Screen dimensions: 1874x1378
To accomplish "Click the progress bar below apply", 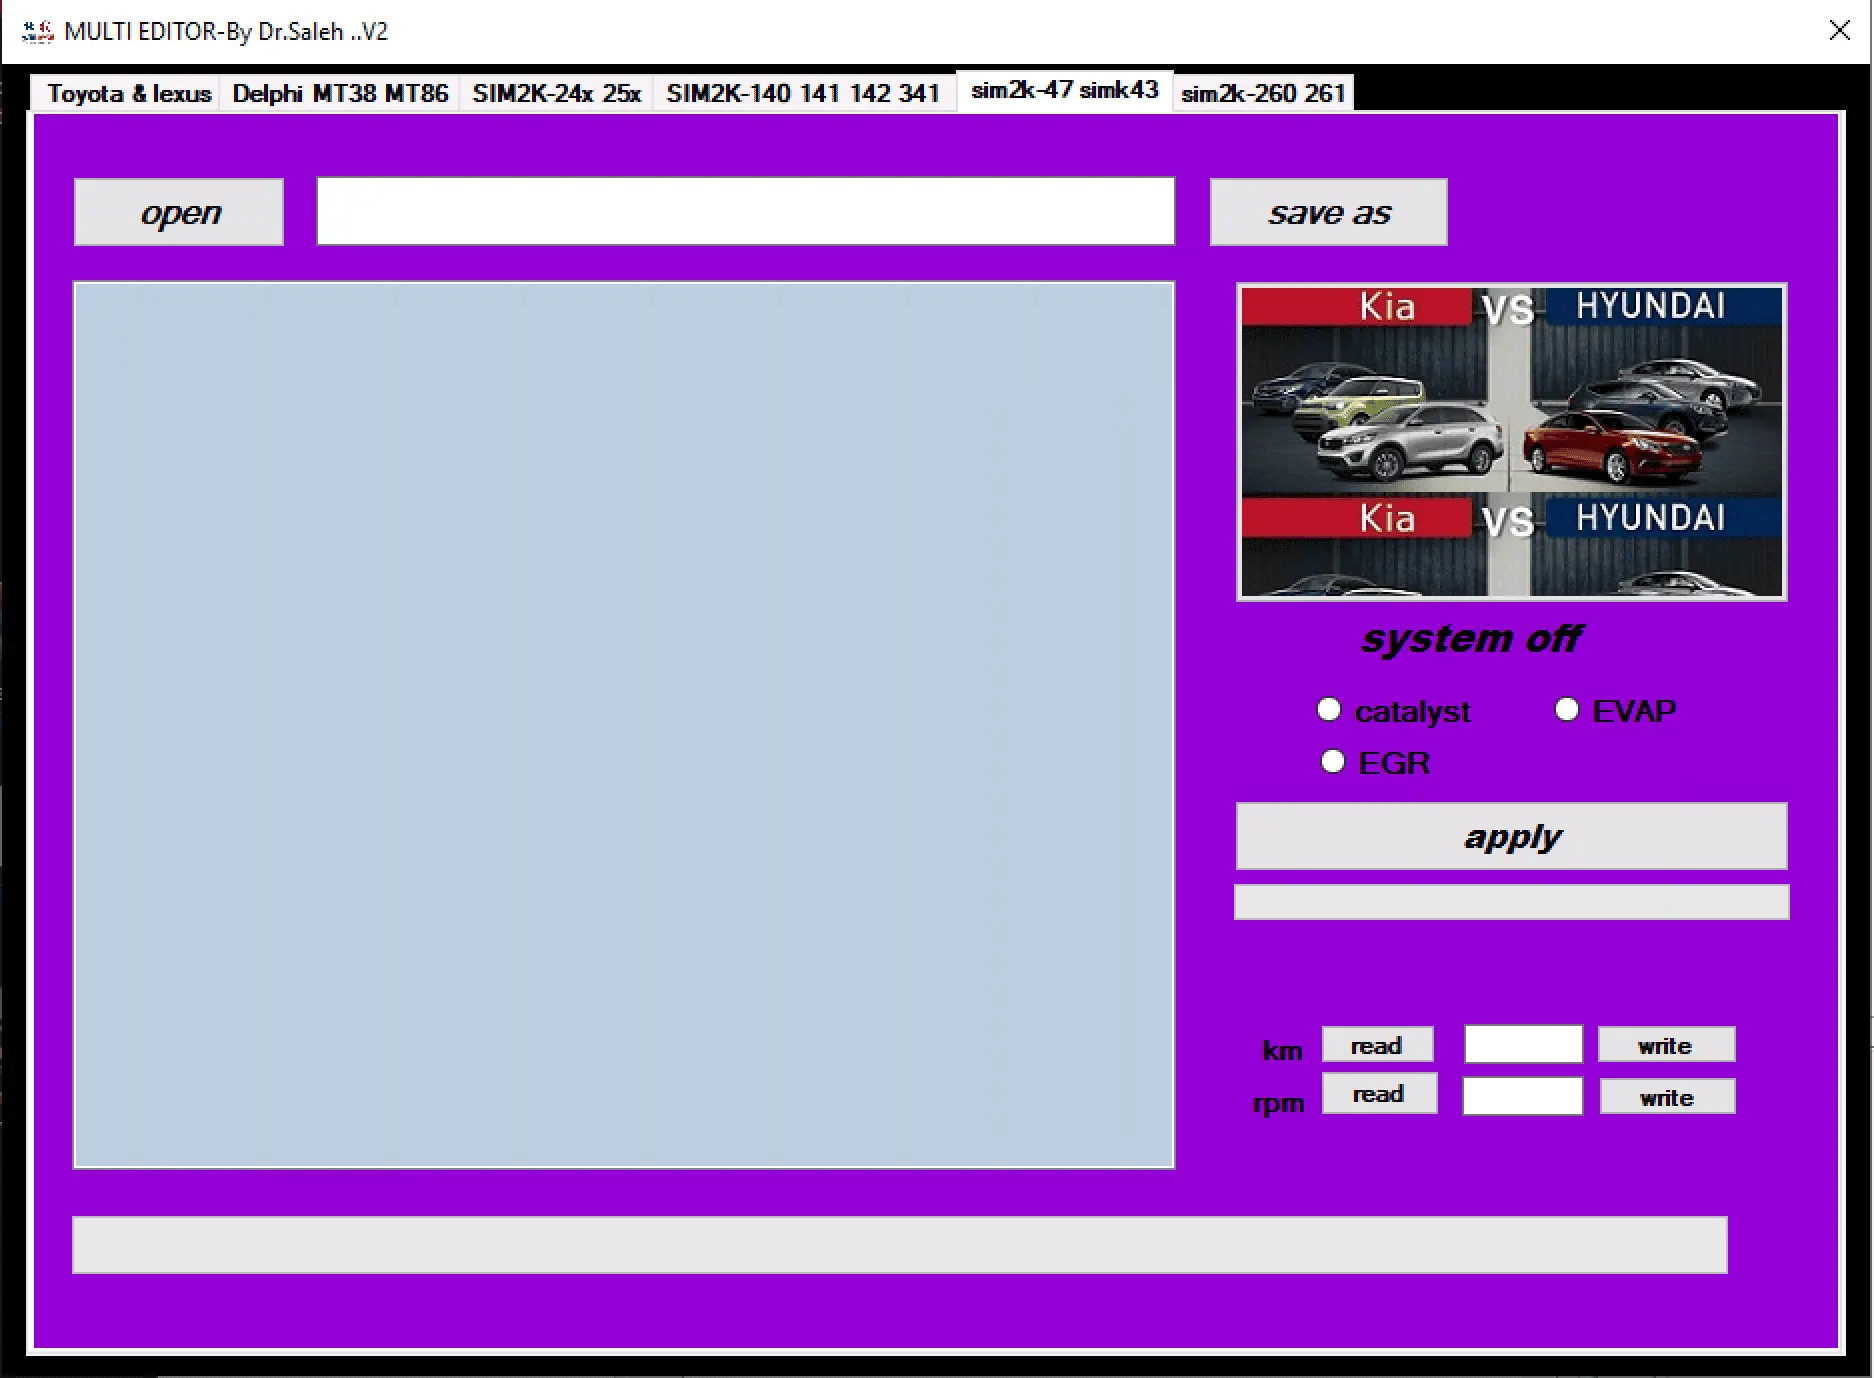I will click(1512, 902).
